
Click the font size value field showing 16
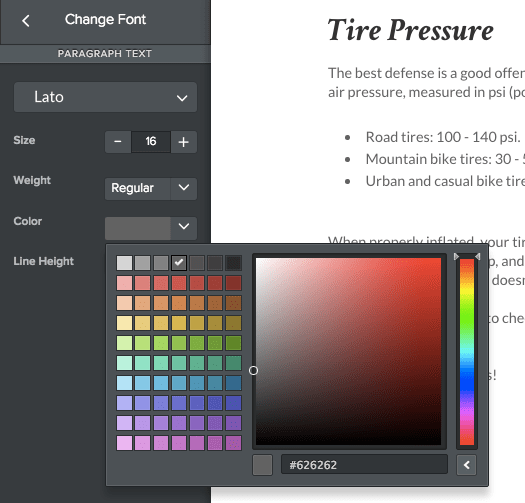click(x=151, y=142)
